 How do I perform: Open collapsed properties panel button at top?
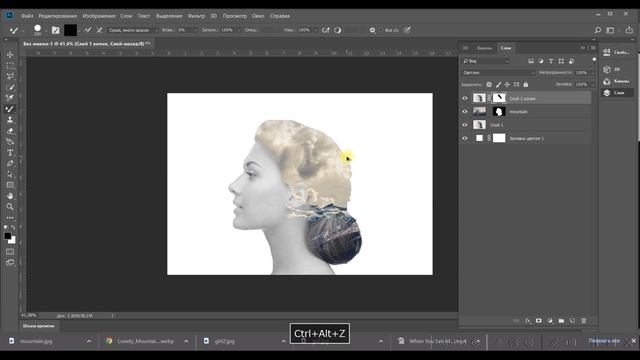point(617,52)
